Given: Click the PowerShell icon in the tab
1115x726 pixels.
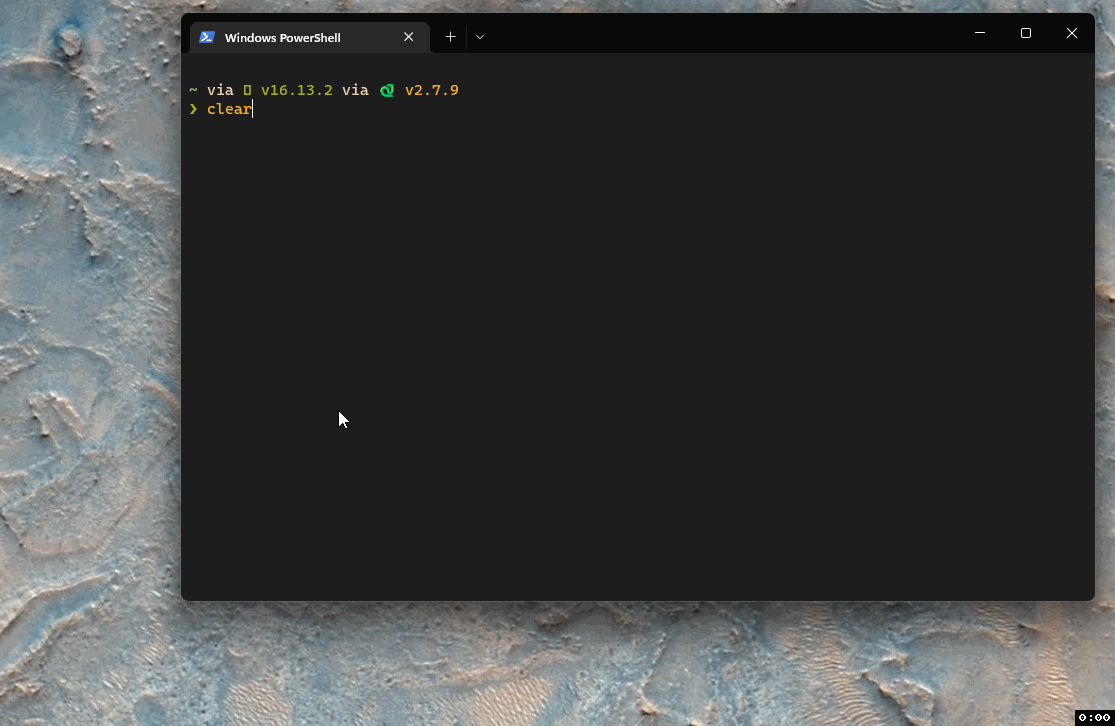Looking at the screenshot, I should point(207,37).
